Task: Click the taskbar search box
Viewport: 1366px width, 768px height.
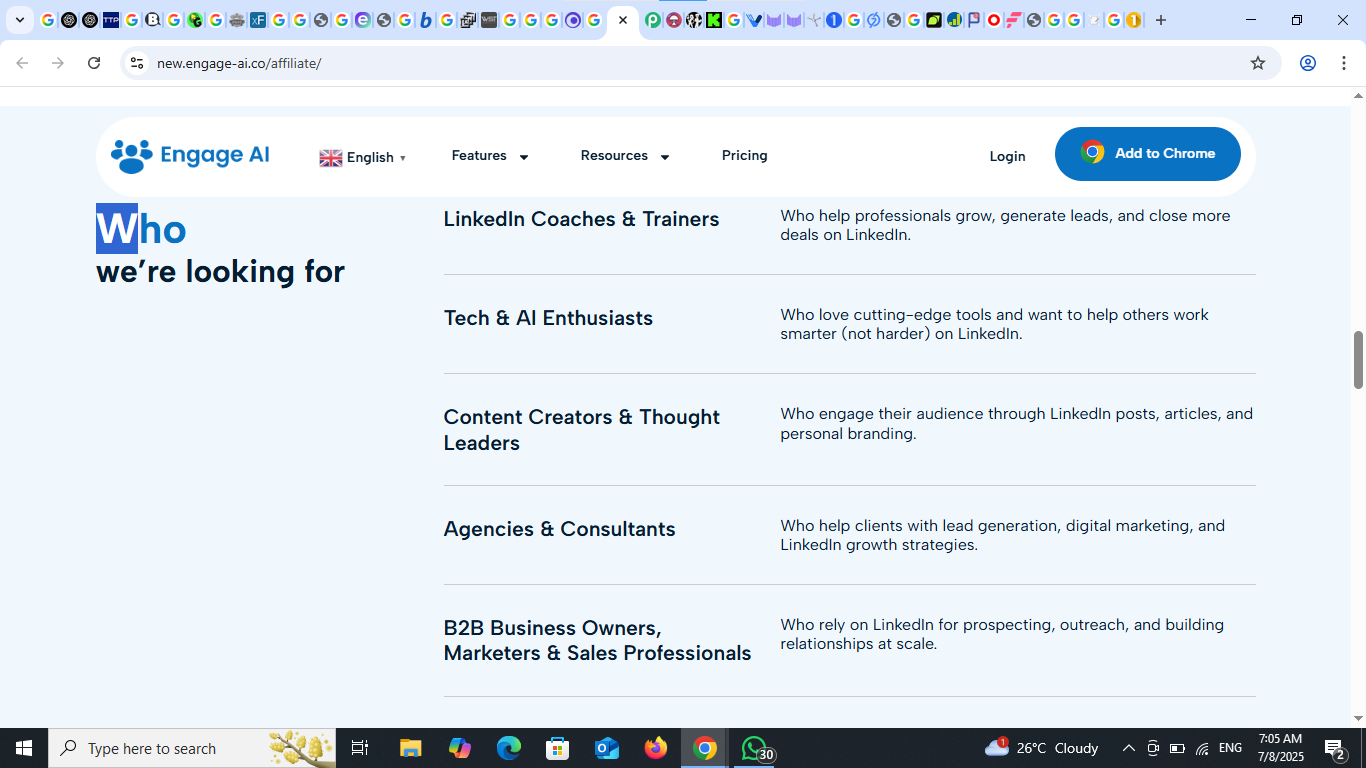Action: point(192,748)
